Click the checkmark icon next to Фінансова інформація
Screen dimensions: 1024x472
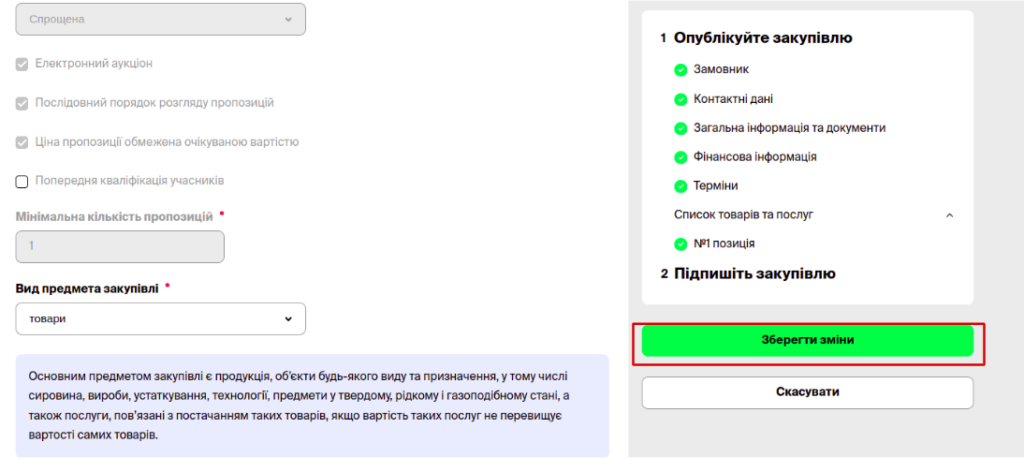pos(681,157)
